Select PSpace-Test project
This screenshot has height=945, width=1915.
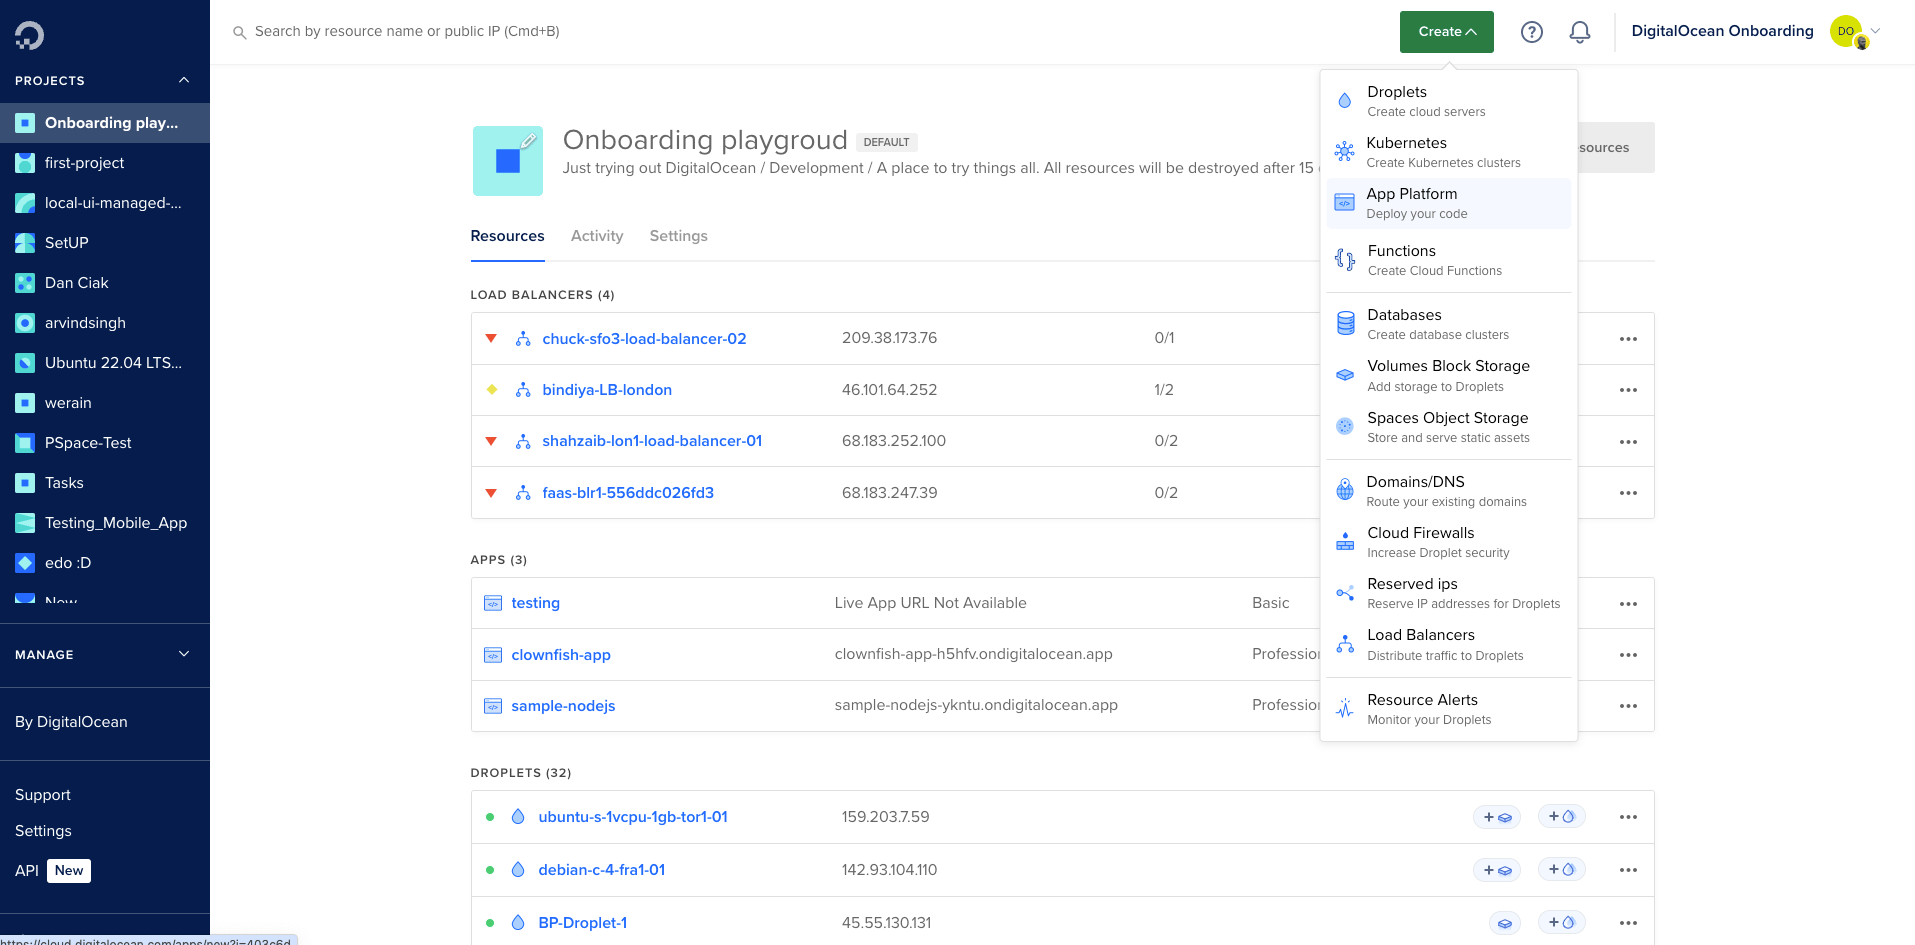[x=105, y=443]
